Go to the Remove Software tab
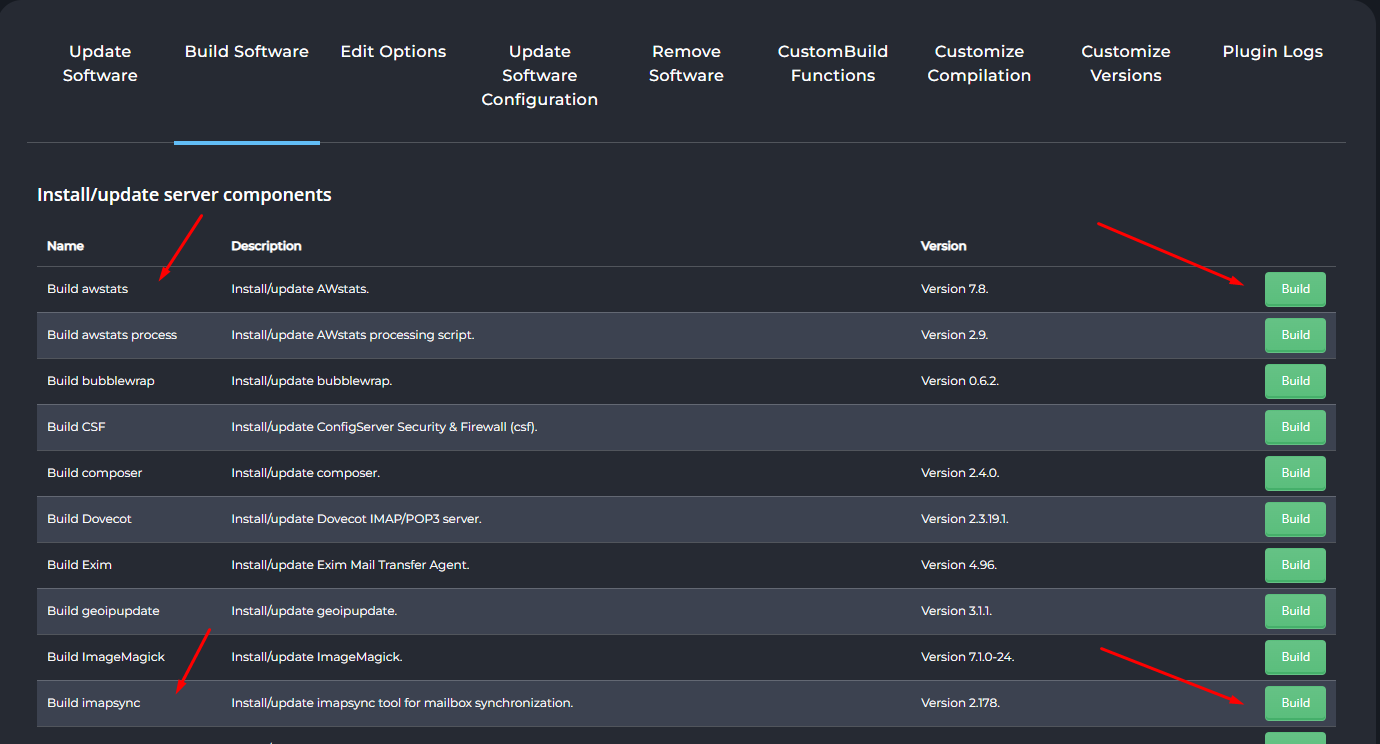This screenshot has width=1380, height=744. pyautogui.click(x=686, y=63)
